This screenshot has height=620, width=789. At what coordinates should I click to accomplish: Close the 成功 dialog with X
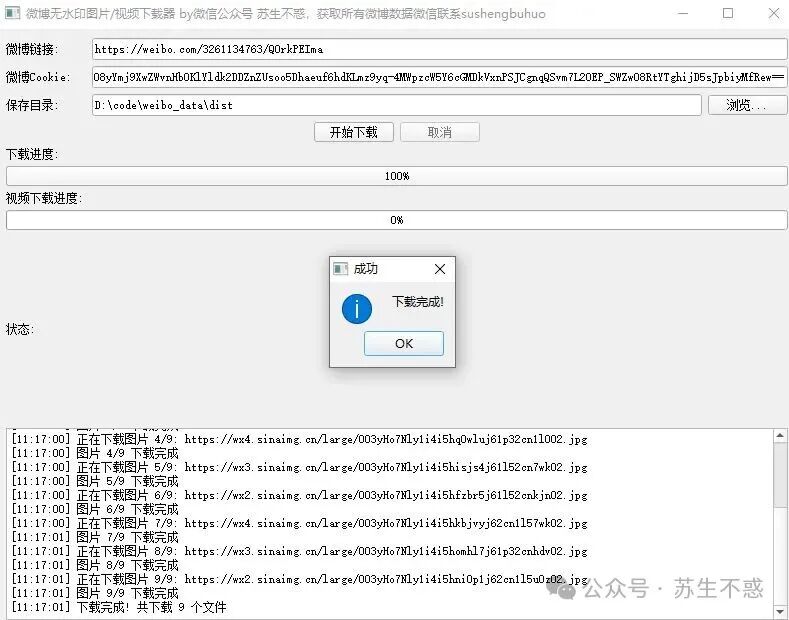440,269
